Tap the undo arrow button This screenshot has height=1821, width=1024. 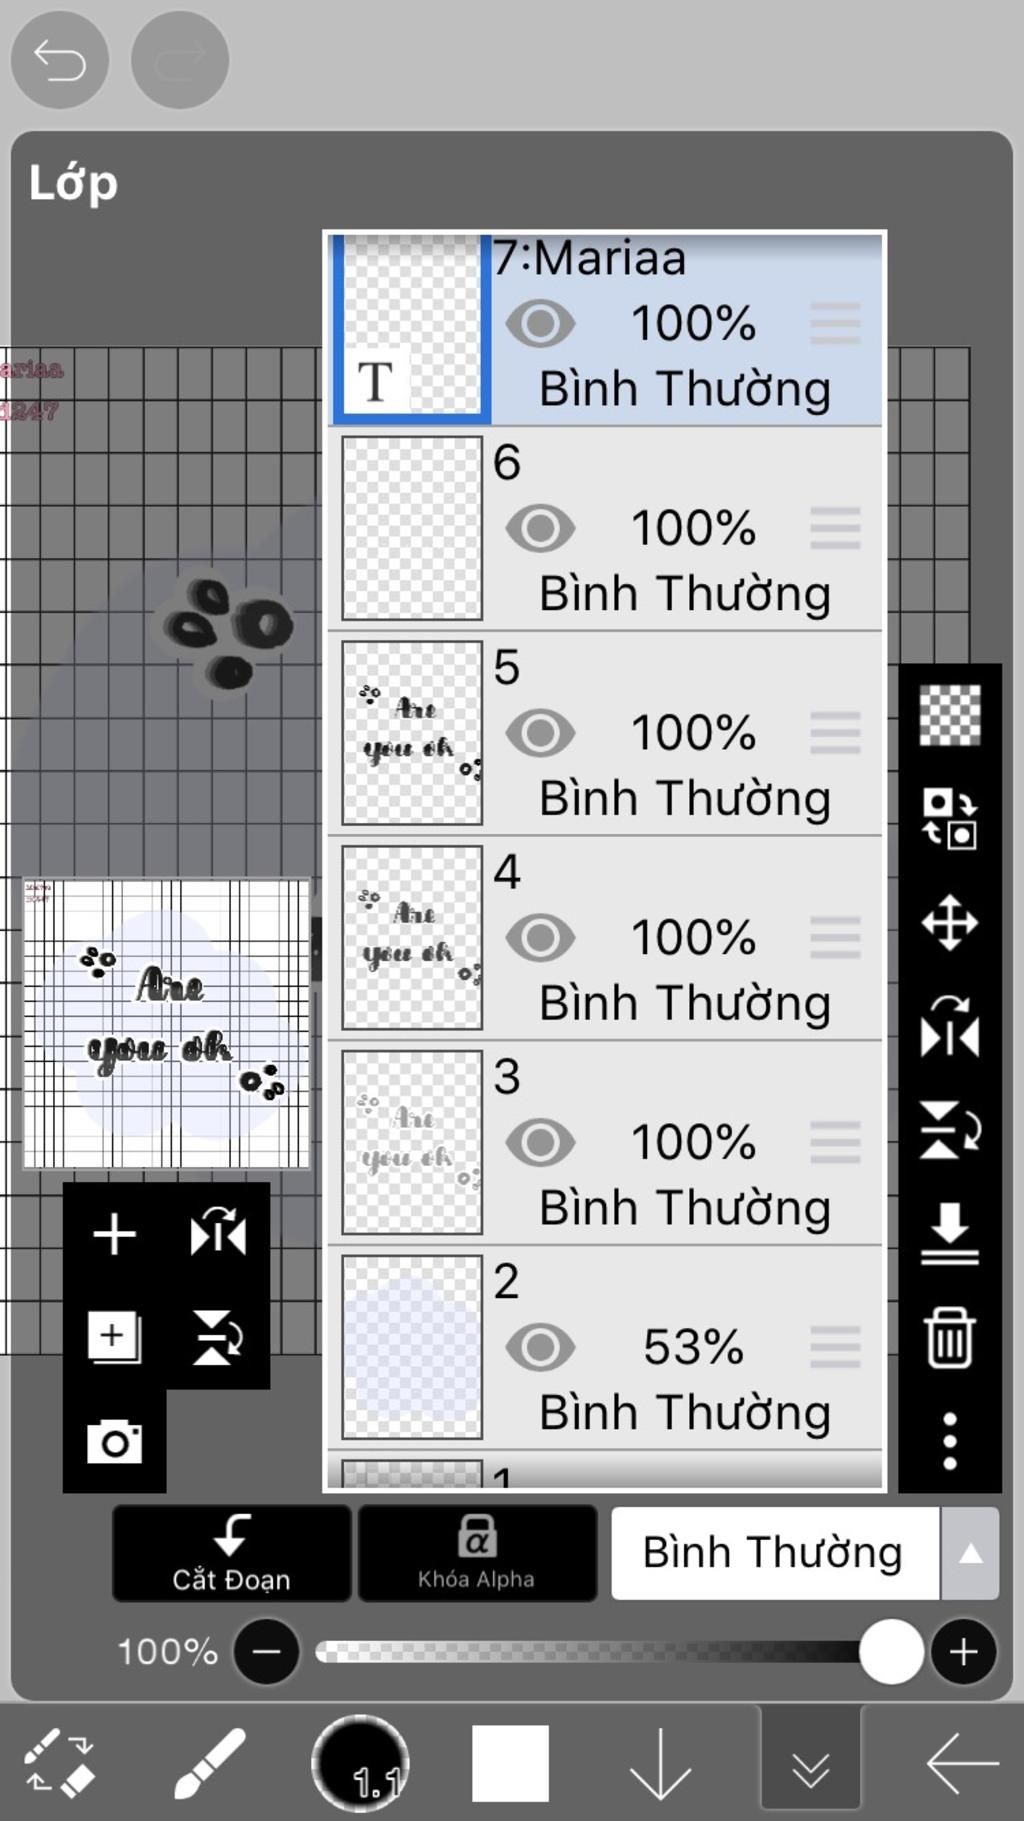59,60
